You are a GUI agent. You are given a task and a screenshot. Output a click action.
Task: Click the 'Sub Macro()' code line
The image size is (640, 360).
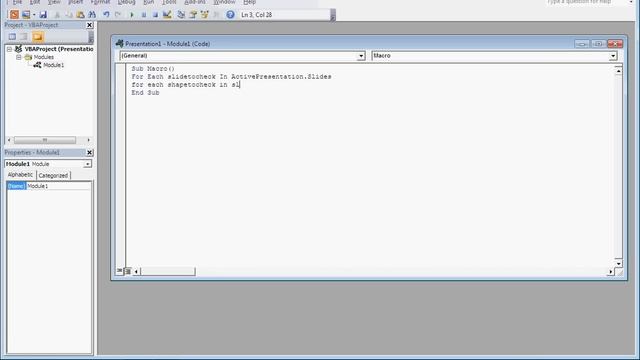[153, 69]
